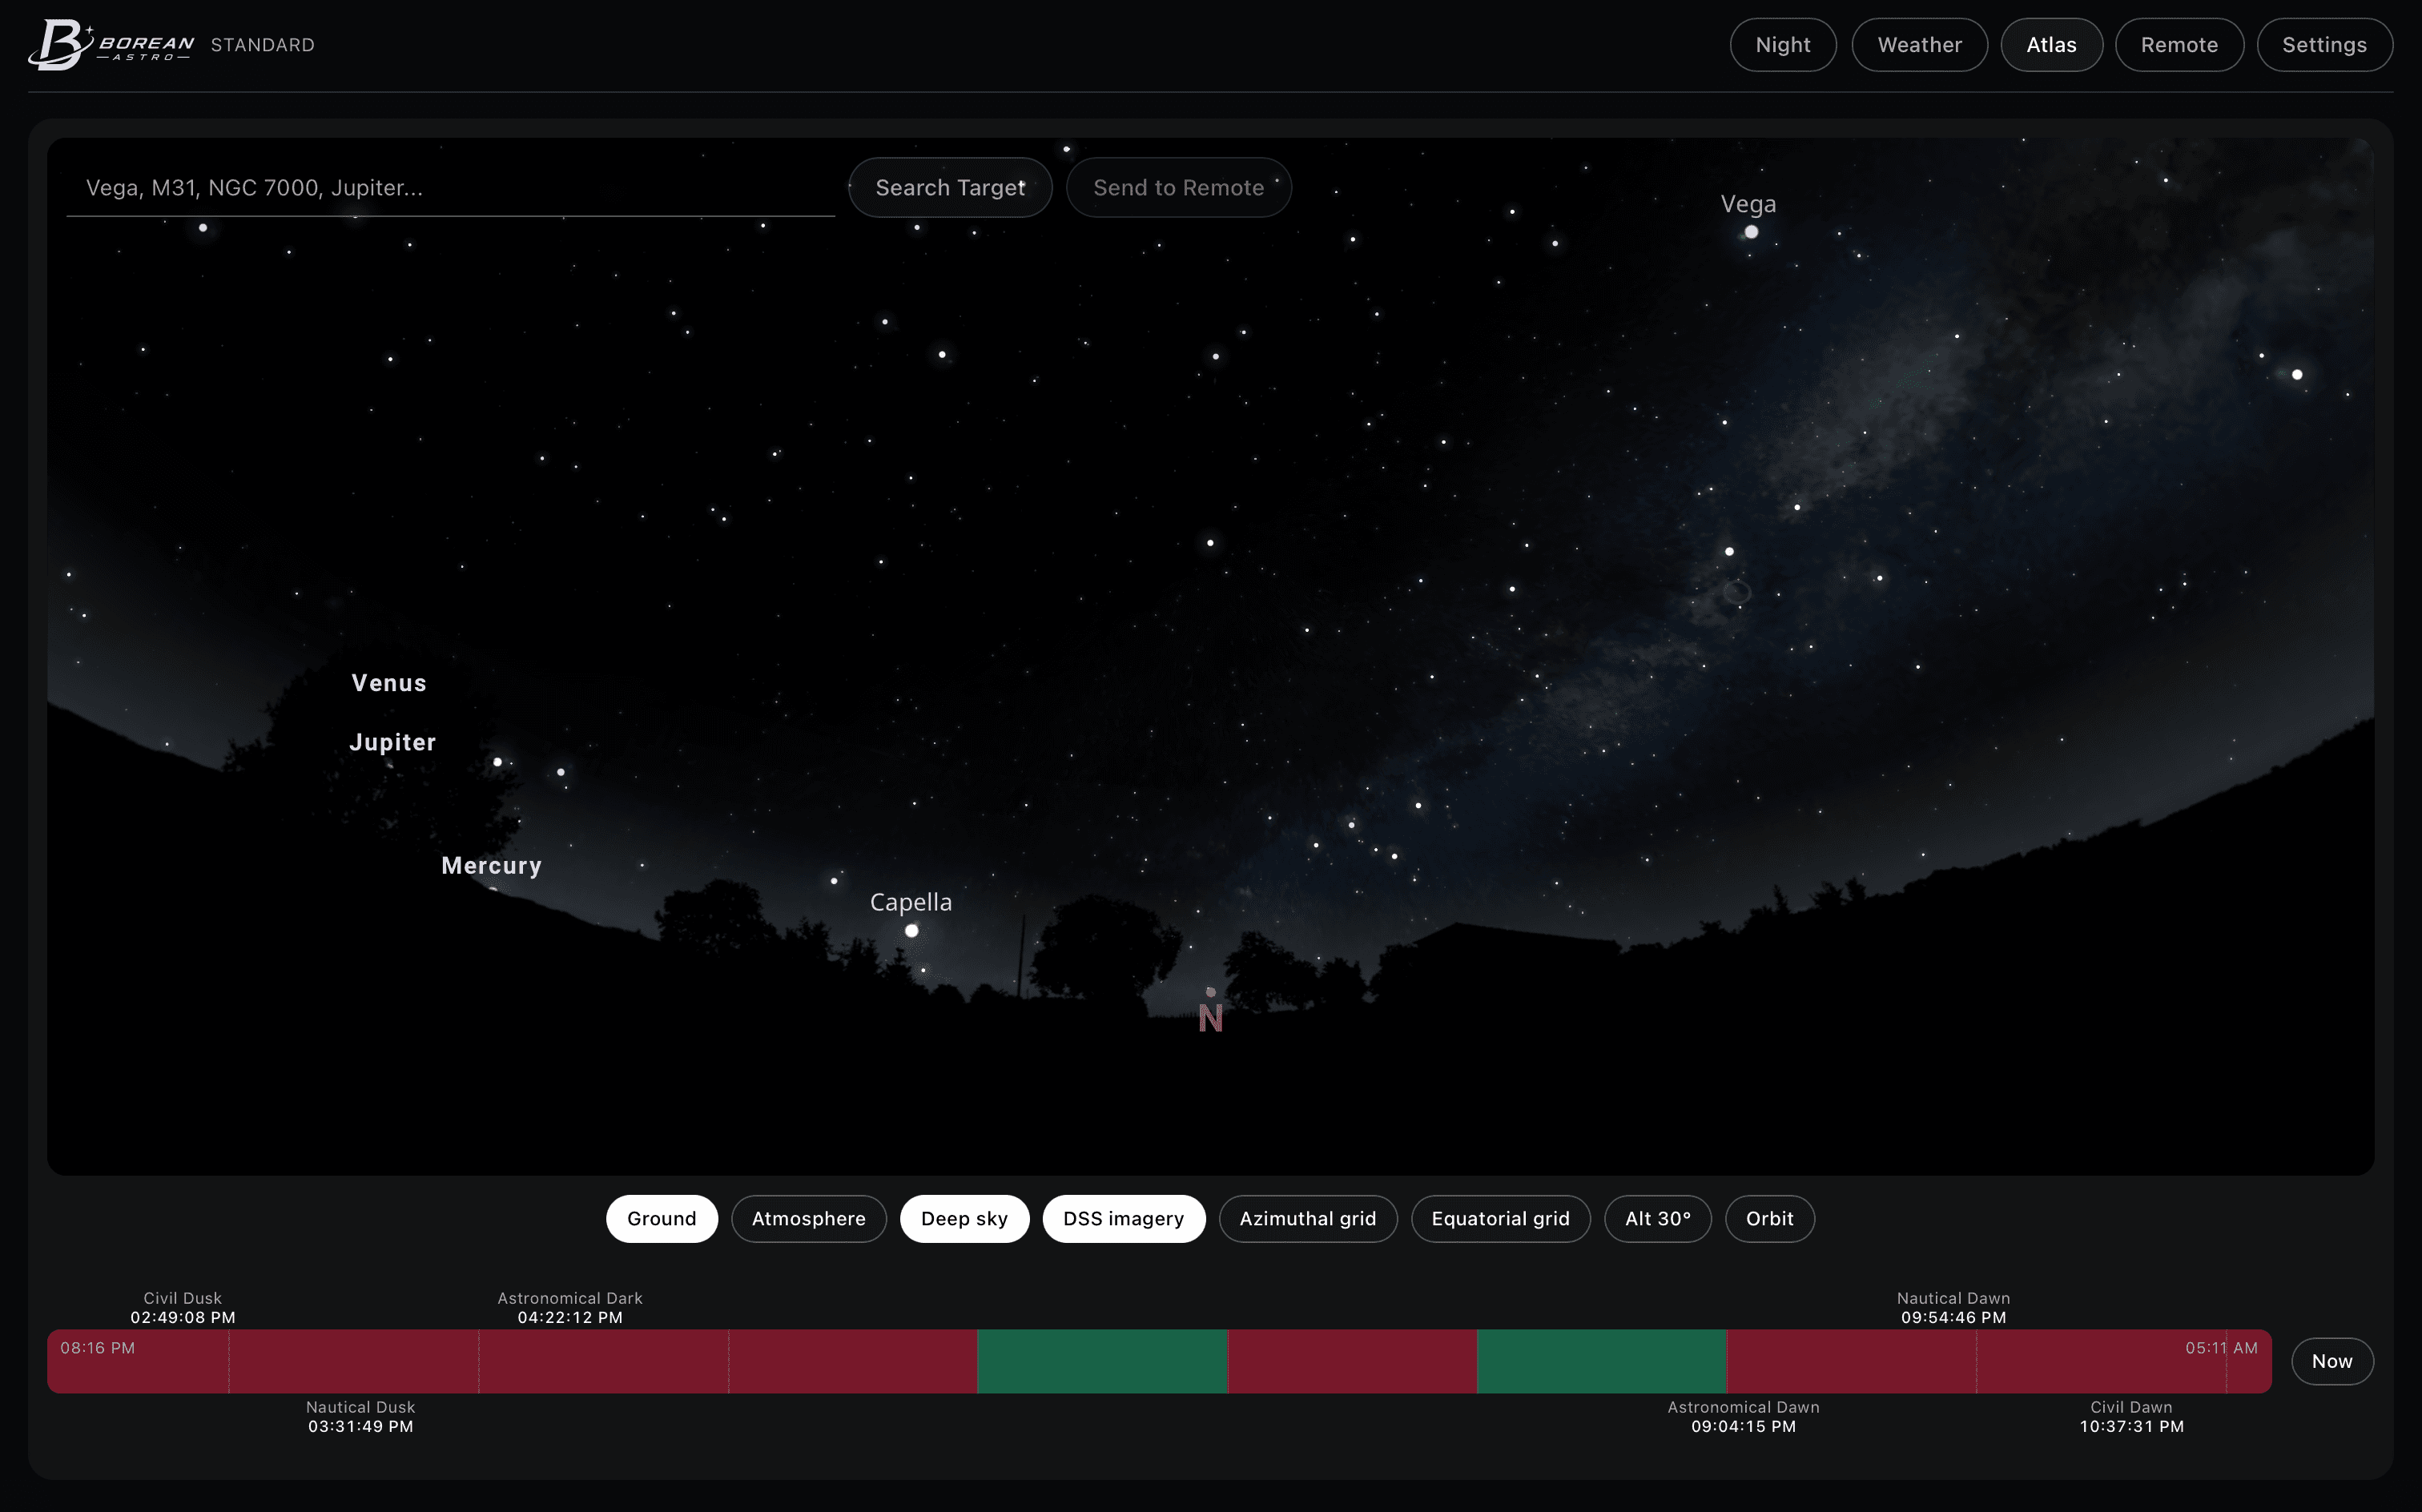This screenshot has height=1512, width=2422.
Task: Disable DSS imagery overlay
Action: click(x=1123, y=1219)
